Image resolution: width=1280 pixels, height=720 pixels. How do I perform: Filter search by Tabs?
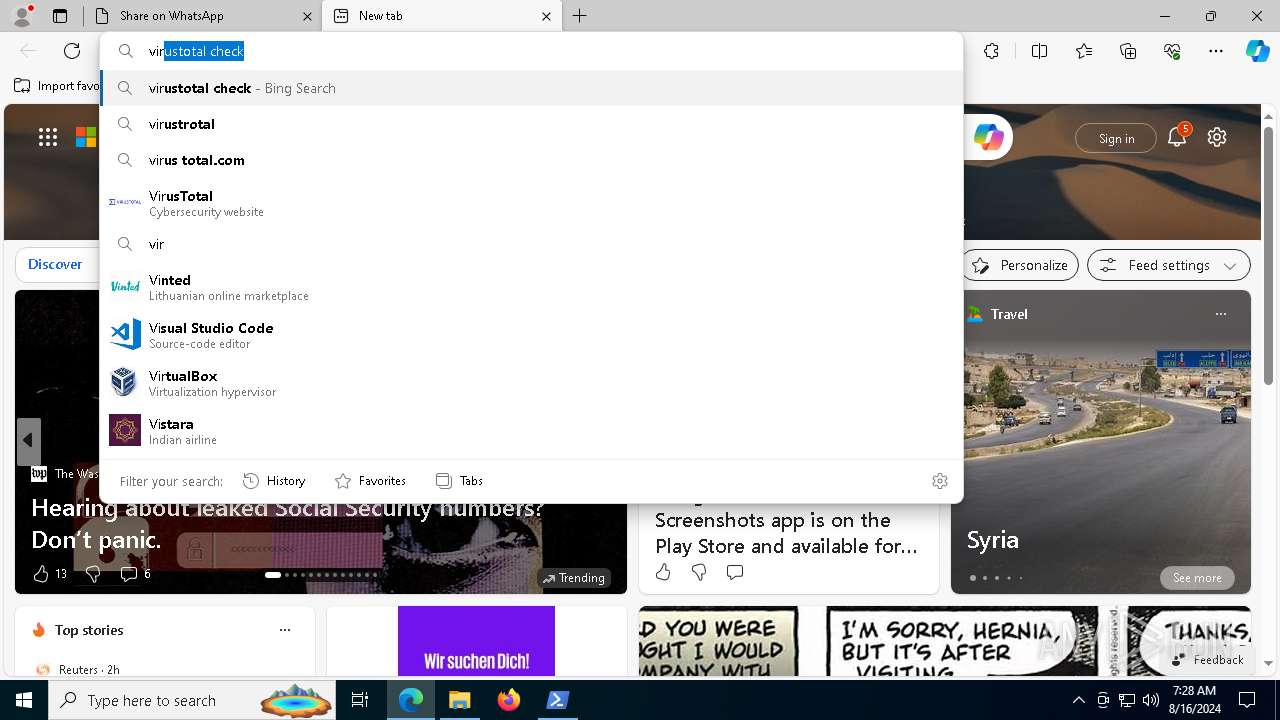coord(460,481)
